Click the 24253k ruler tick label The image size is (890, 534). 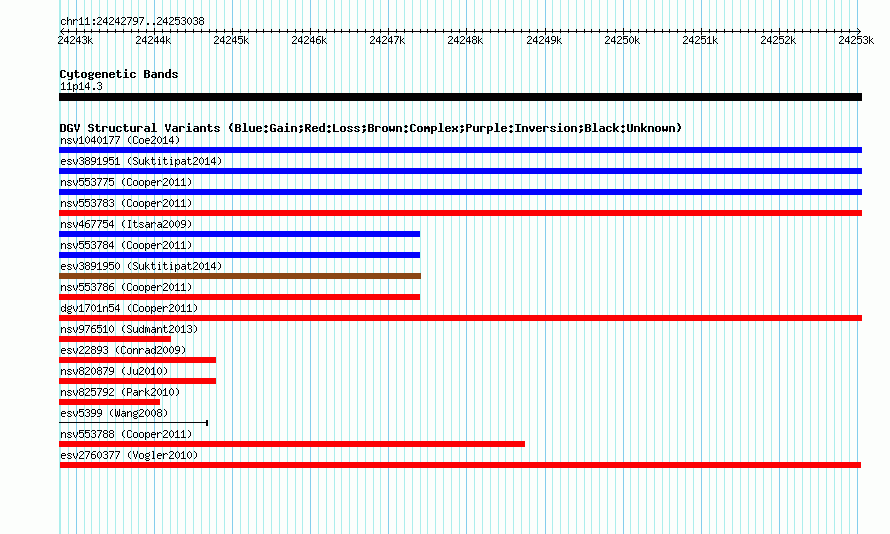(857, 40)
